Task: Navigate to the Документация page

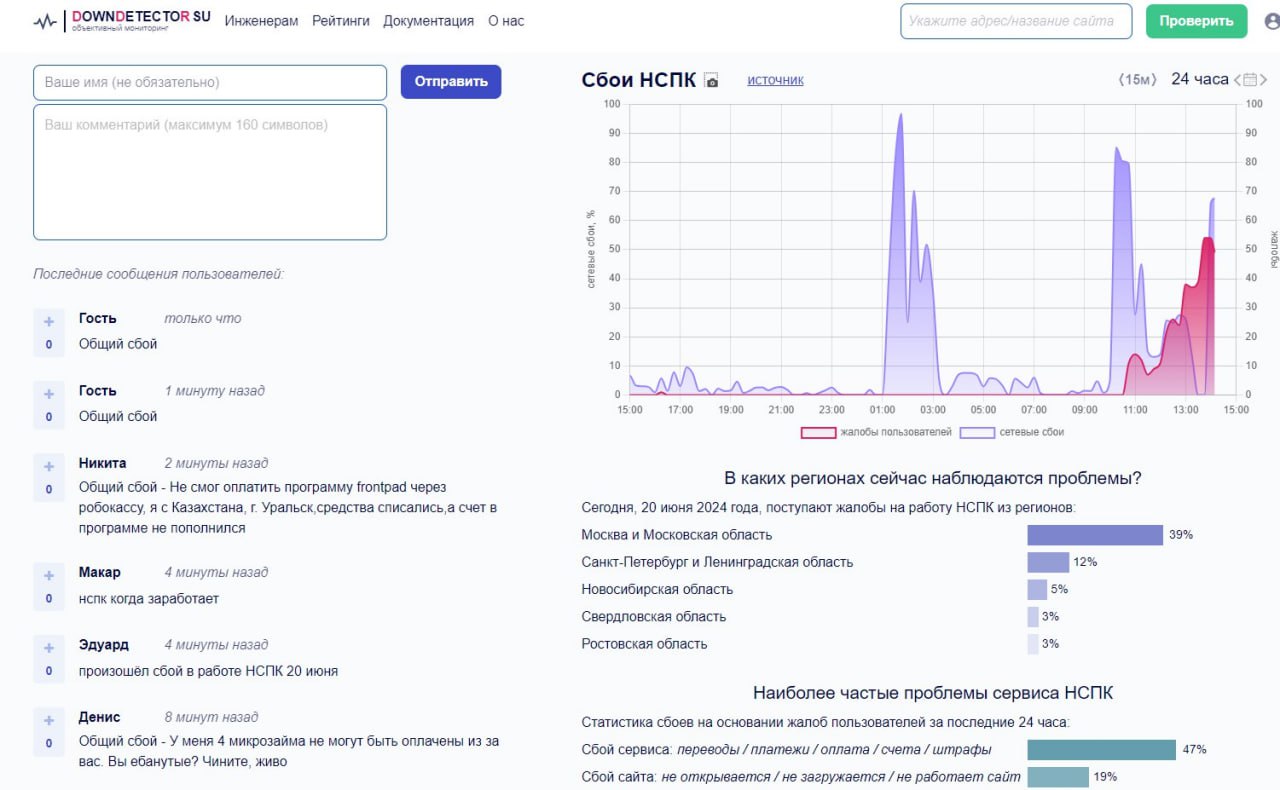Action: [x=428, y=21]
